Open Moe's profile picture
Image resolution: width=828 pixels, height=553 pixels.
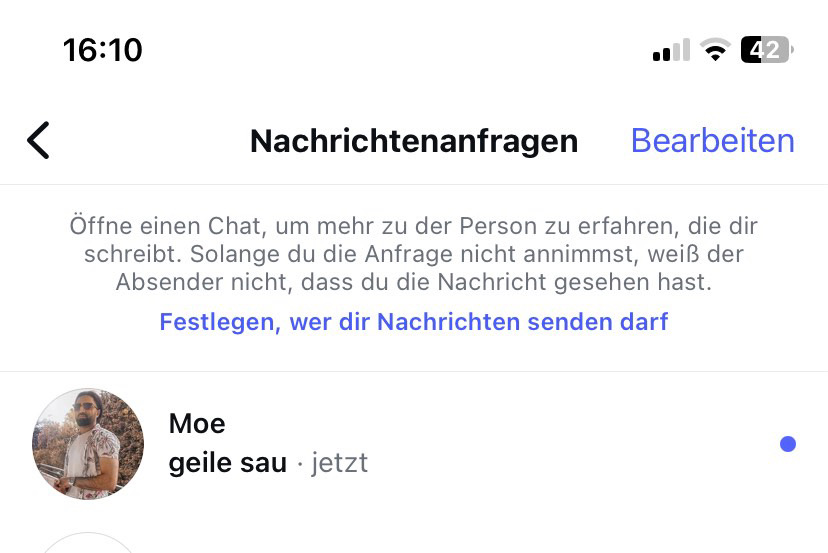pos(88,444)
